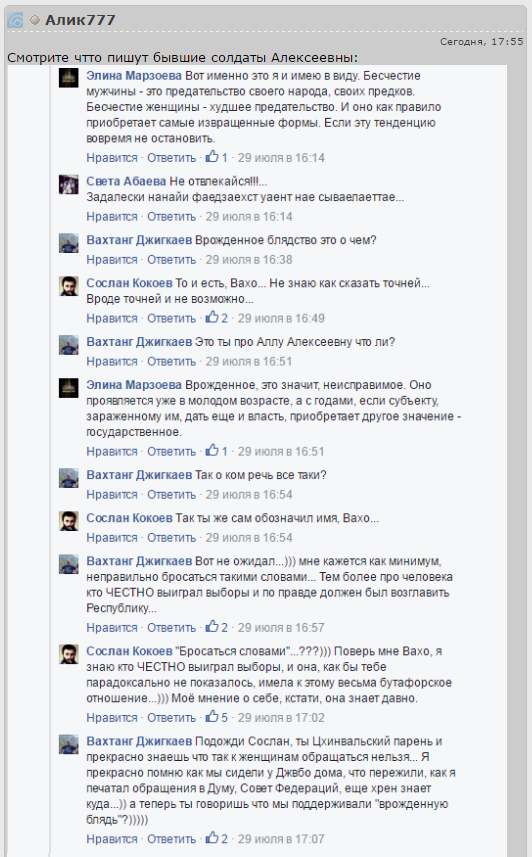The height and width of the screenshot is (857, 532).
Task: Click thumbs-up icon on the 17:07 comment
Action: pyautogui.click(x=212, y=838)
